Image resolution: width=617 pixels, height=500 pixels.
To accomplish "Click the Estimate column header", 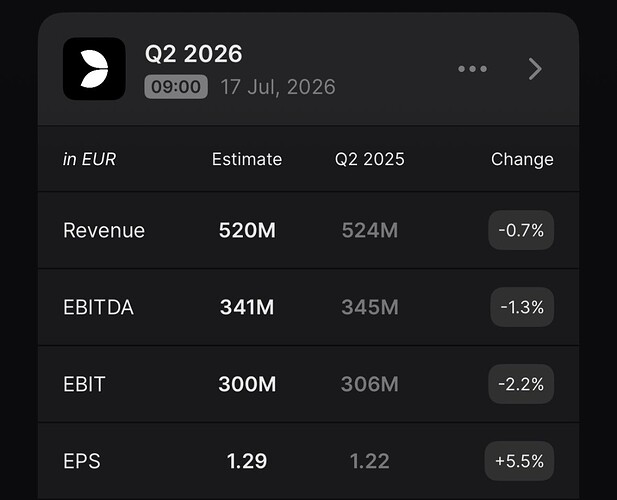I will point(247,159).
